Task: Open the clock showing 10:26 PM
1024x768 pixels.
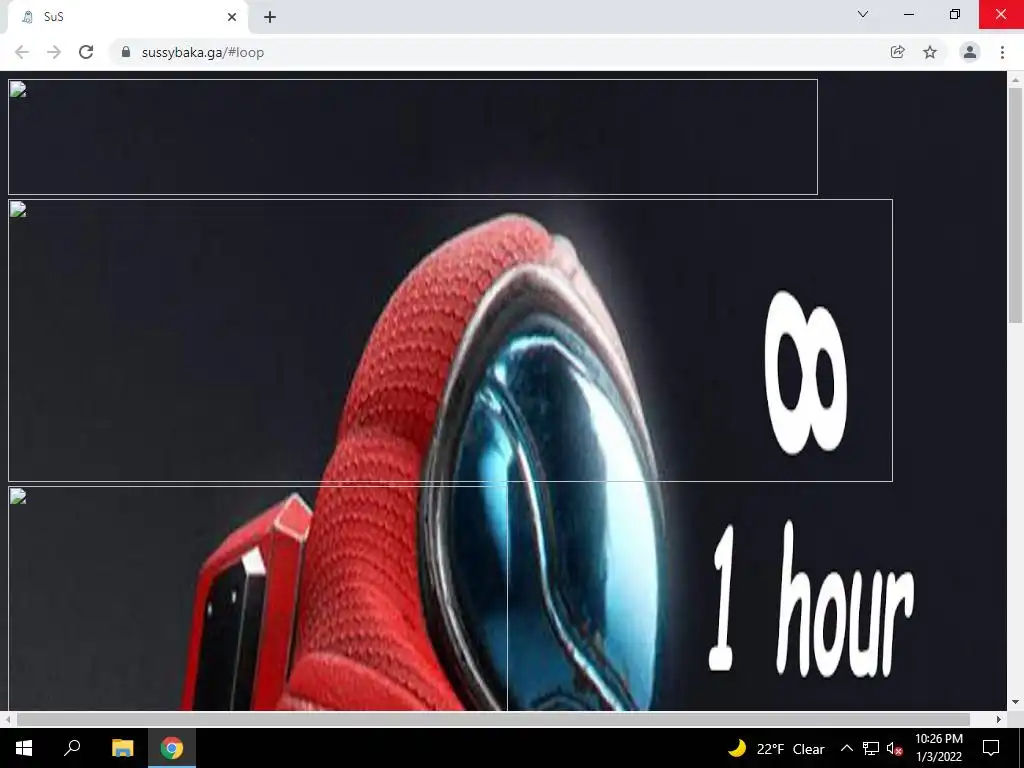Action: (x=939, y=748)
